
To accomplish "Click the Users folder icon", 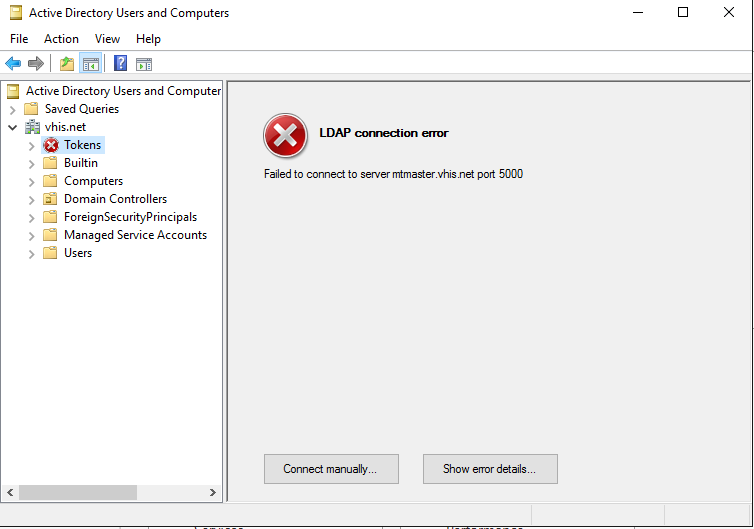I will click(50, 253).
